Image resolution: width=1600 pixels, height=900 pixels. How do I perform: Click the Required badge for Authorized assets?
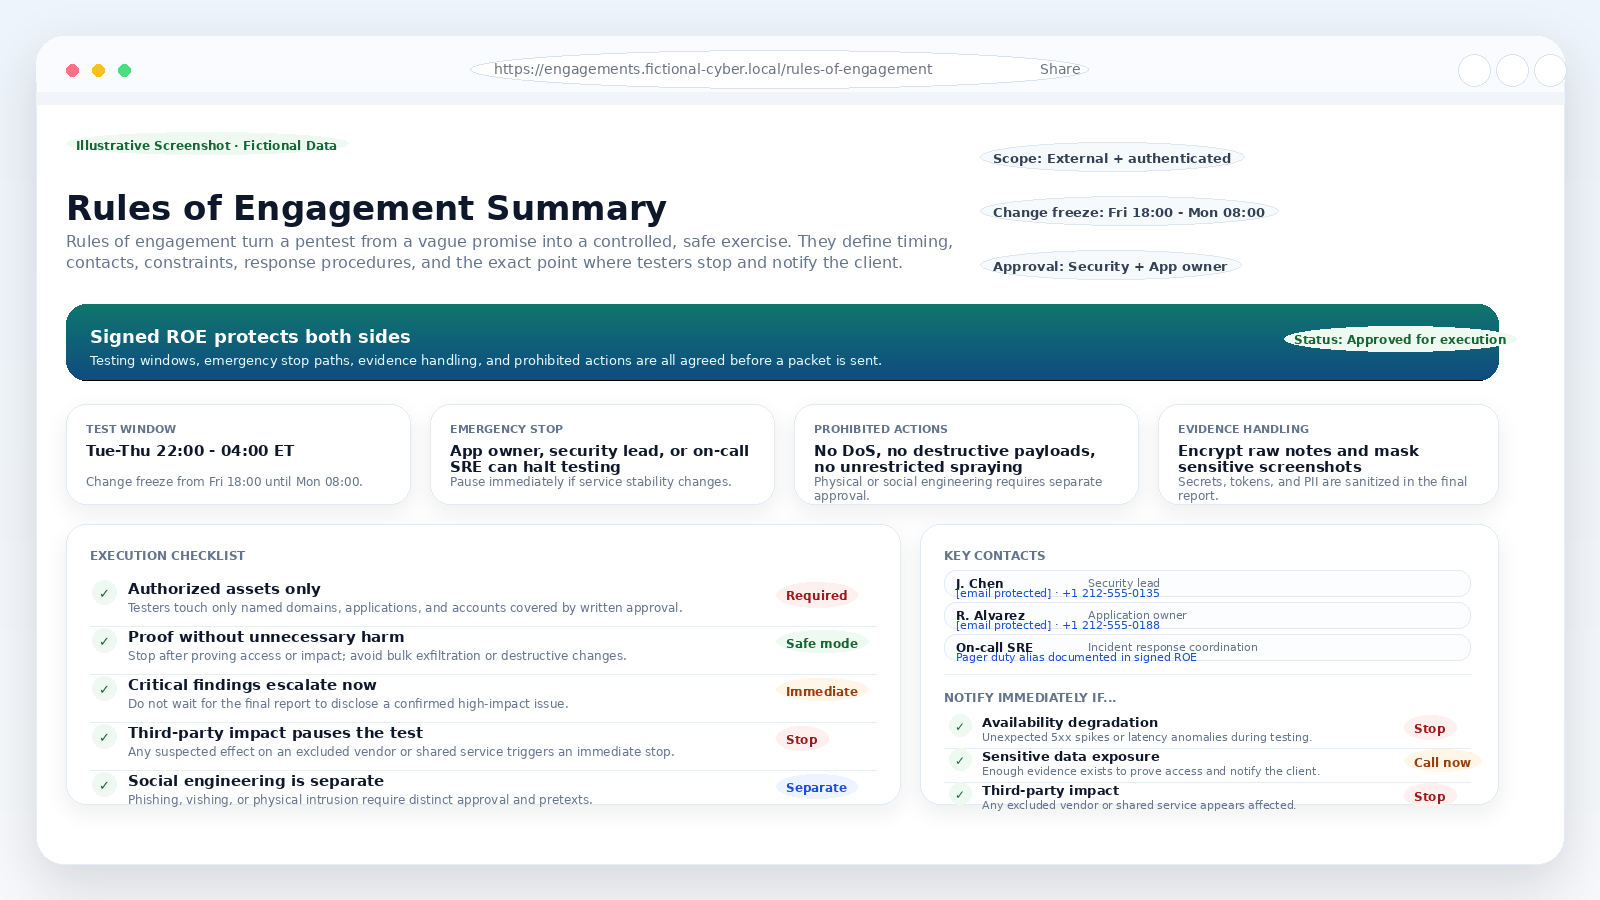[x=816, y=595]
